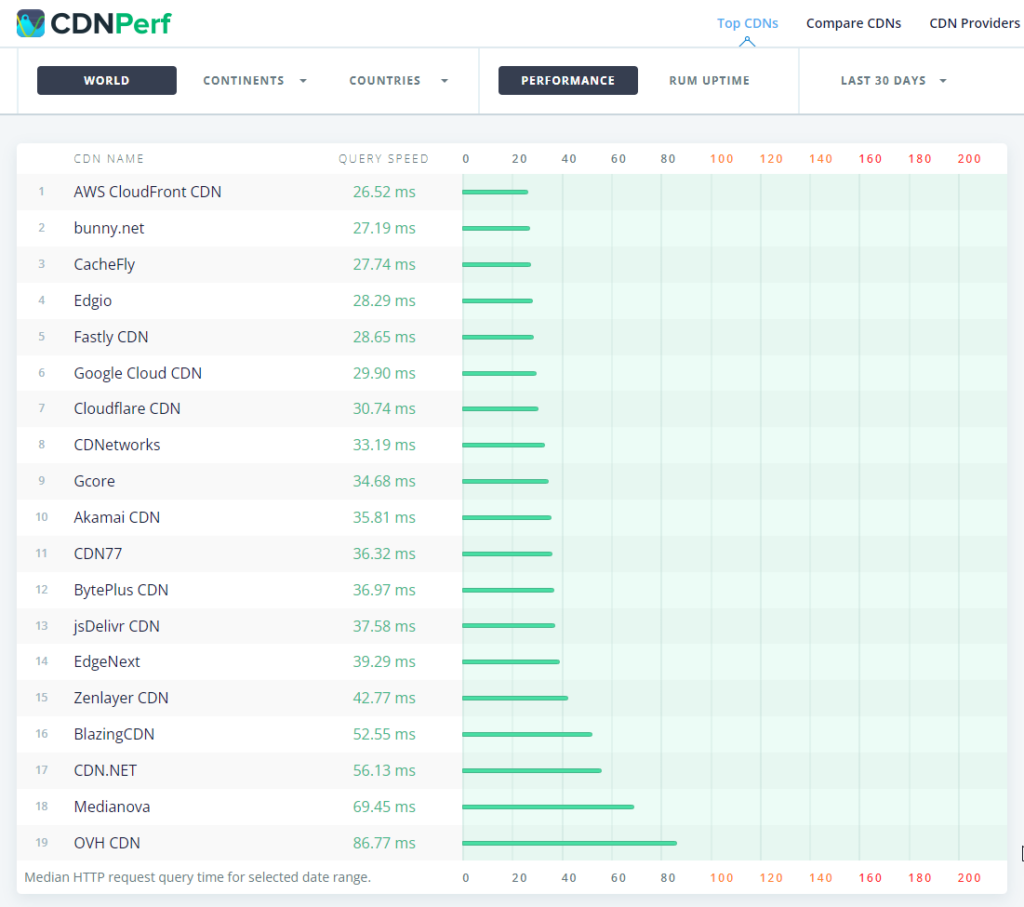Click the 27.19 ms query speed value

pyautogui.click(x=384, y=228)
